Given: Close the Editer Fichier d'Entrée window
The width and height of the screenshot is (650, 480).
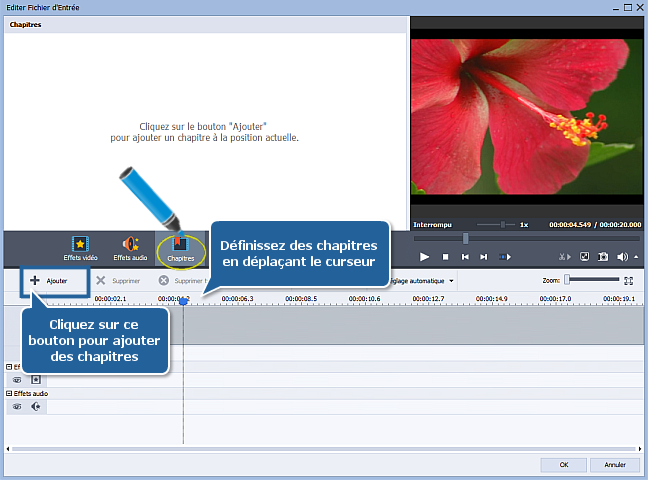Looking at the screenshot, I should tap(640, 7).
